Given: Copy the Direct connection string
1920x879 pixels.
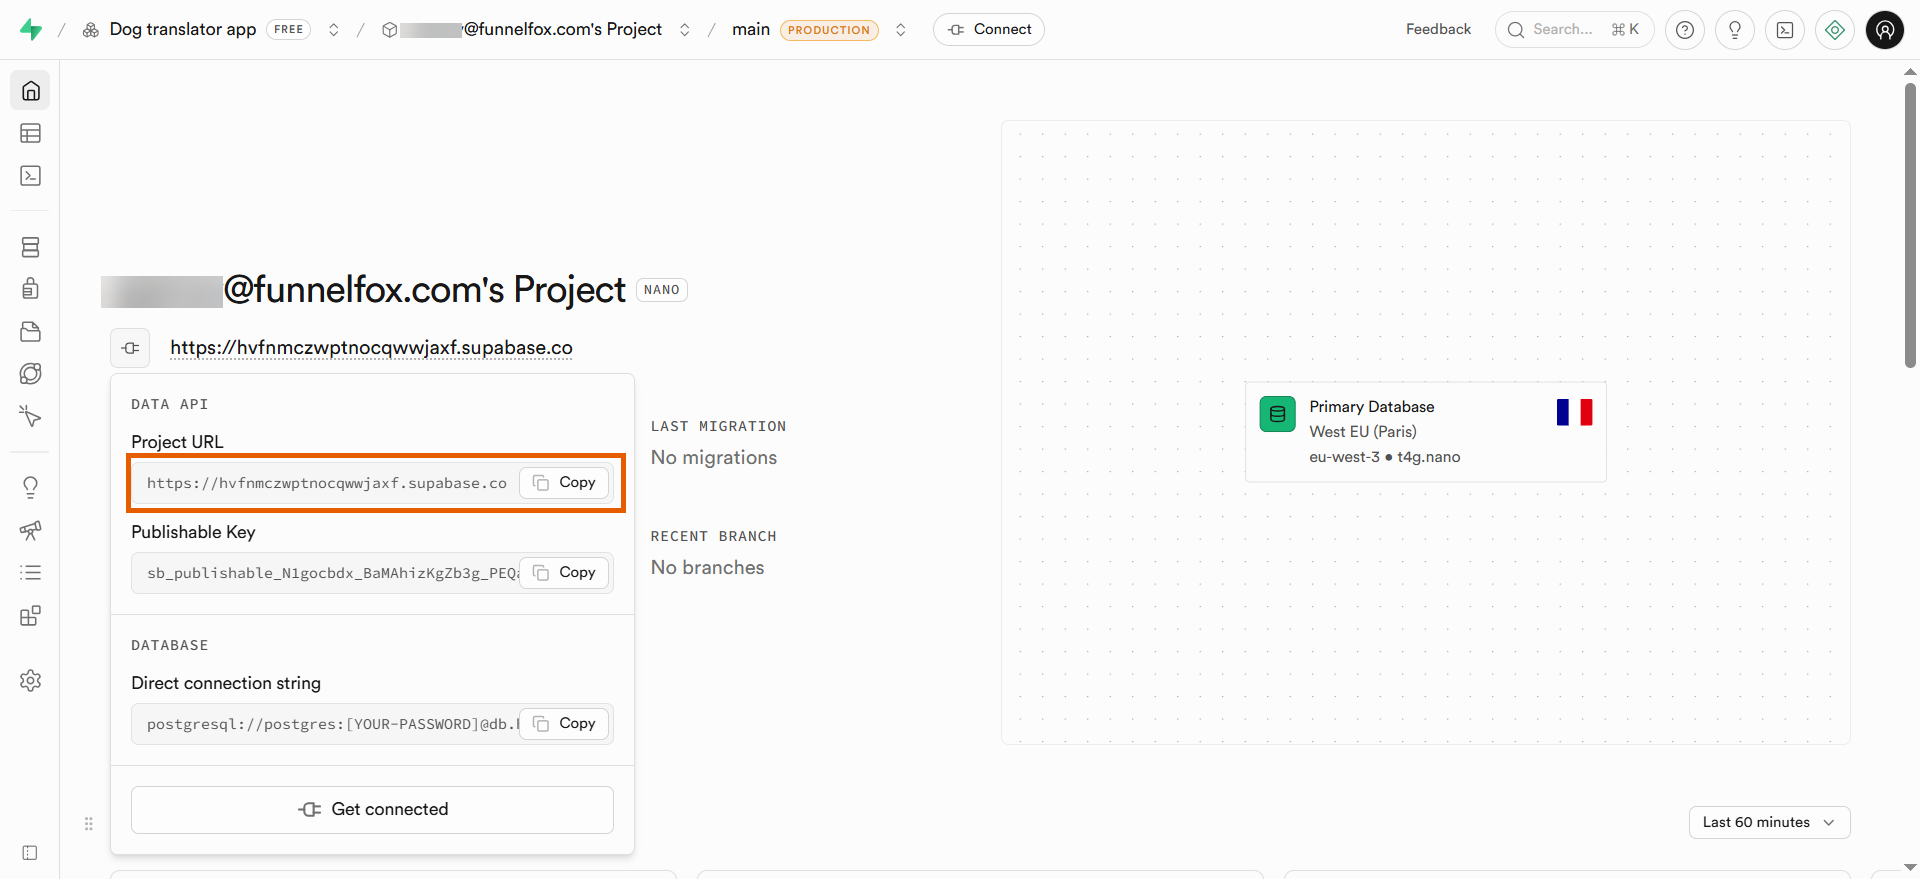Looking at the screenshot, I should coord(564,724).
